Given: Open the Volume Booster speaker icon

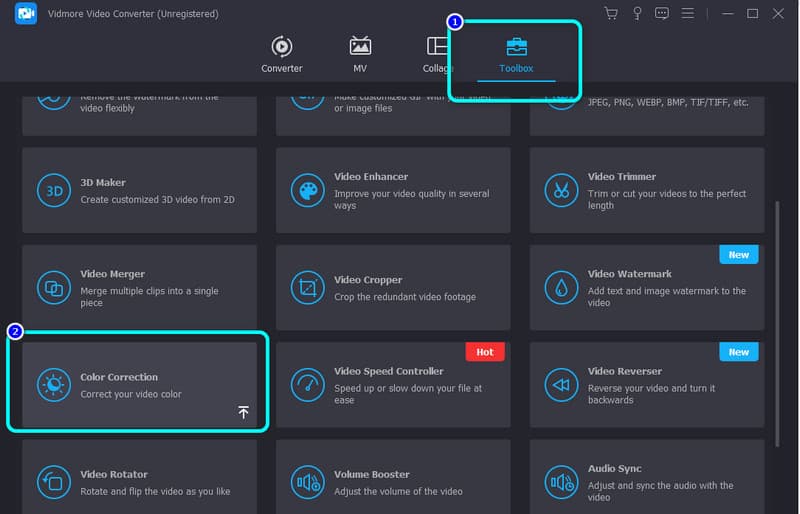Looking at the screenshot, I should click(x=307, y=482).
